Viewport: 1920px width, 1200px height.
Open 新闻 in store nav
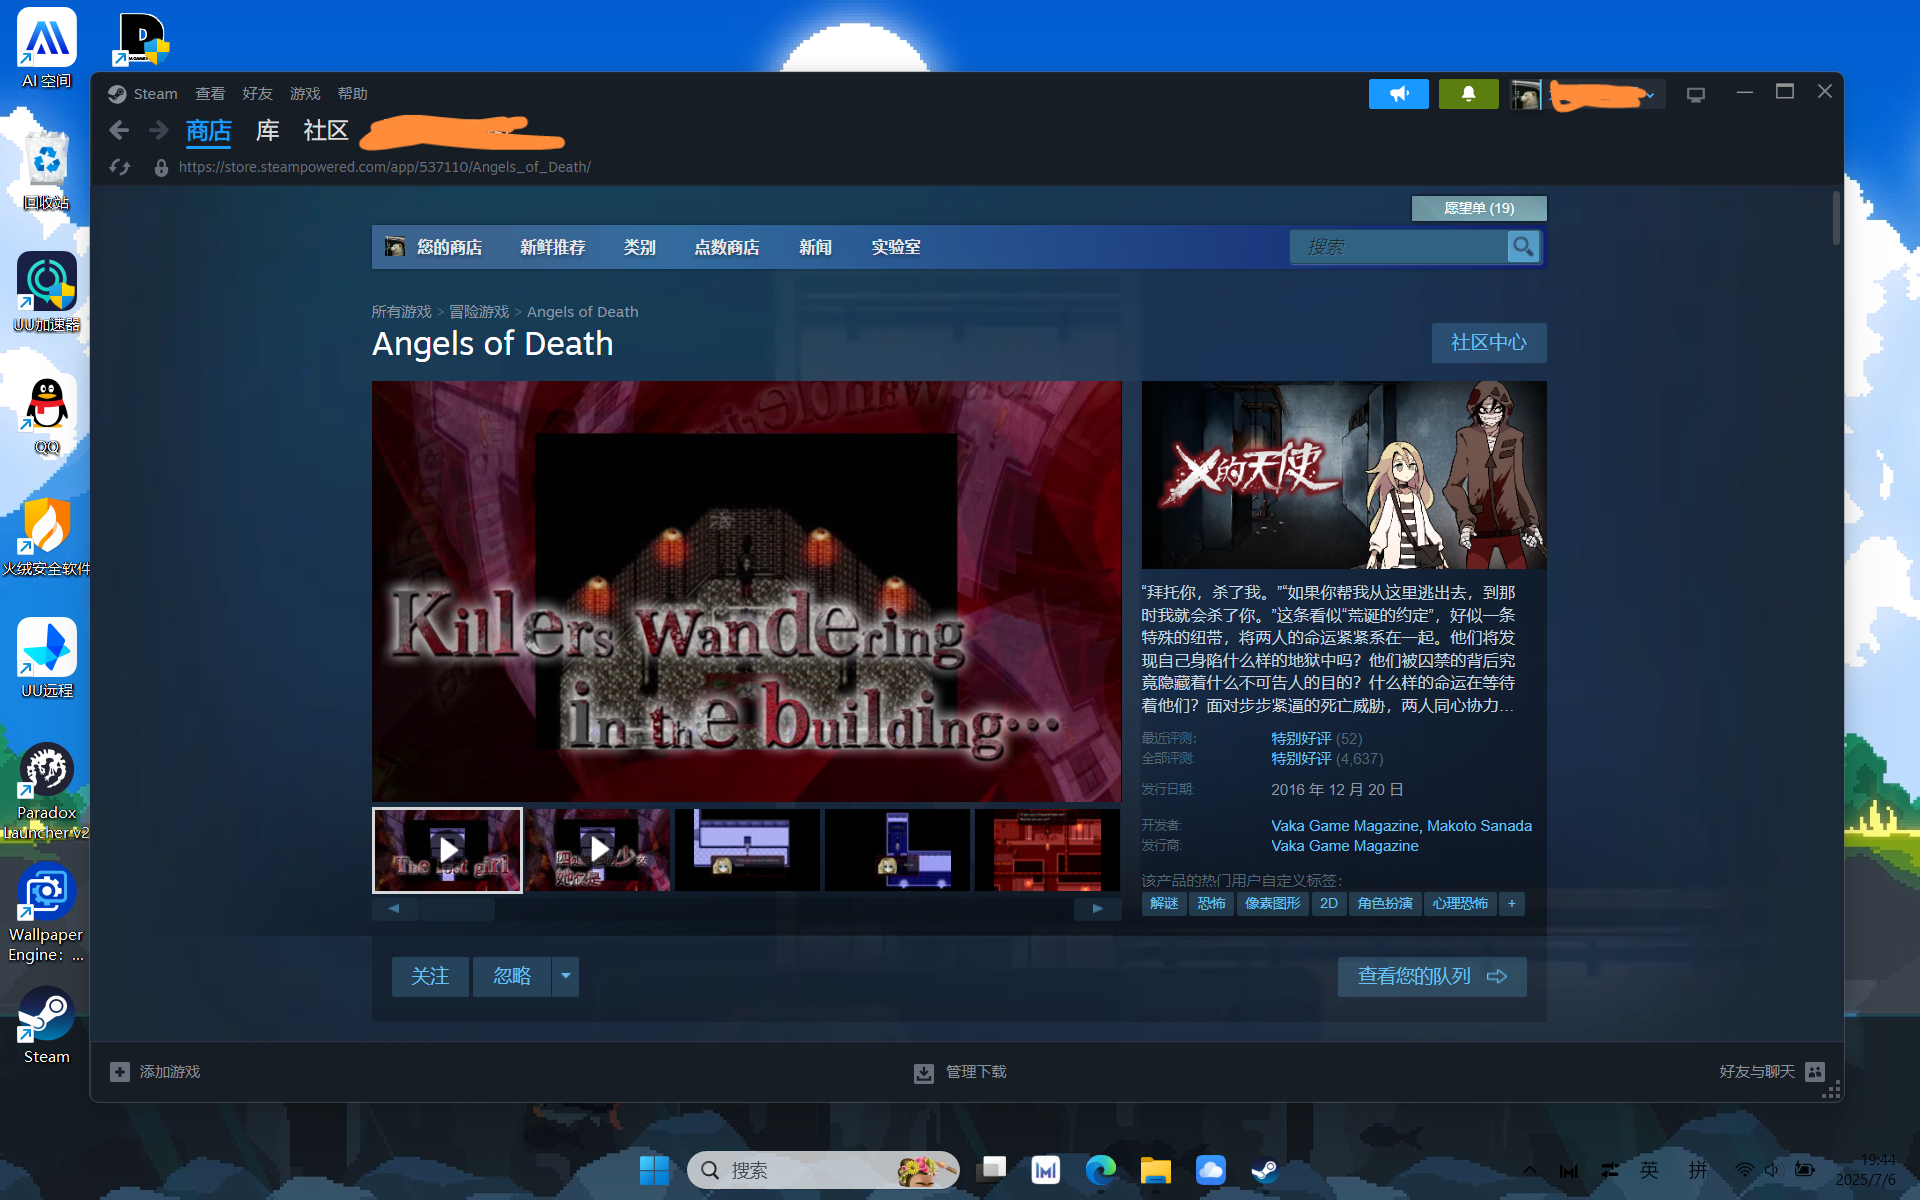[815, 247]
